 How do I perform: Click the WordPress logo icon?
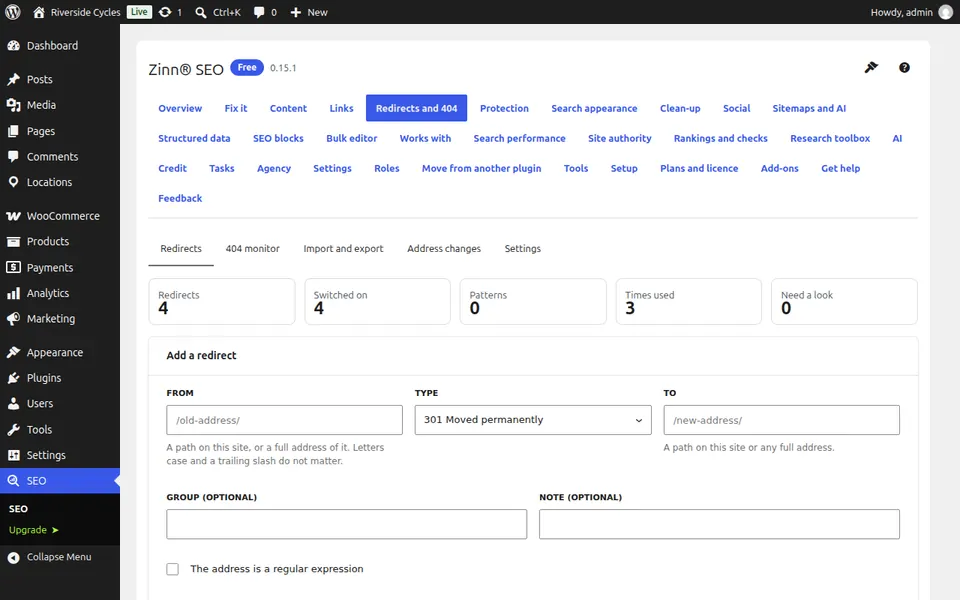click(13, 12)
